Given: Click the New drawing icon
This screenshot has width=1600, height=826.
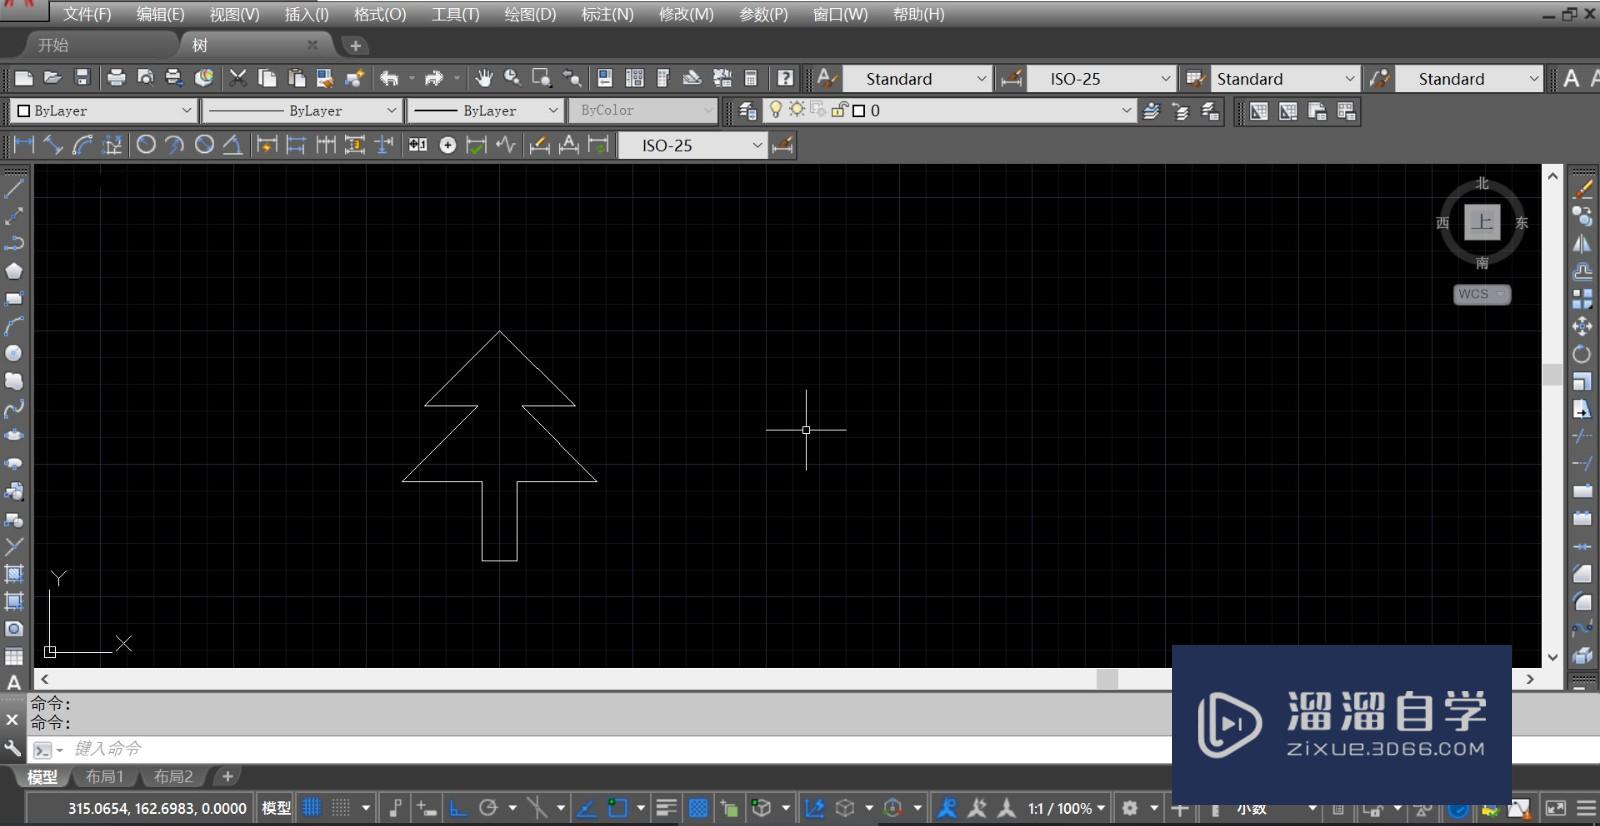Looking at the screenshot, I should pos(24,78).
